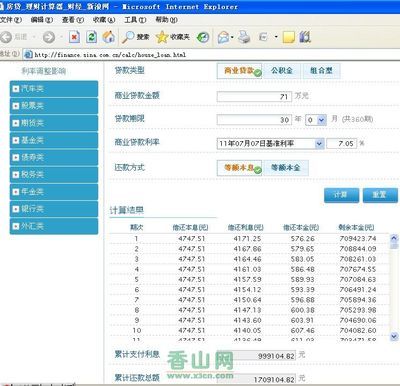This screenshot has height=386, width=400.
Task: Select the 公积金 loan type option
Action: coord(282,71)
